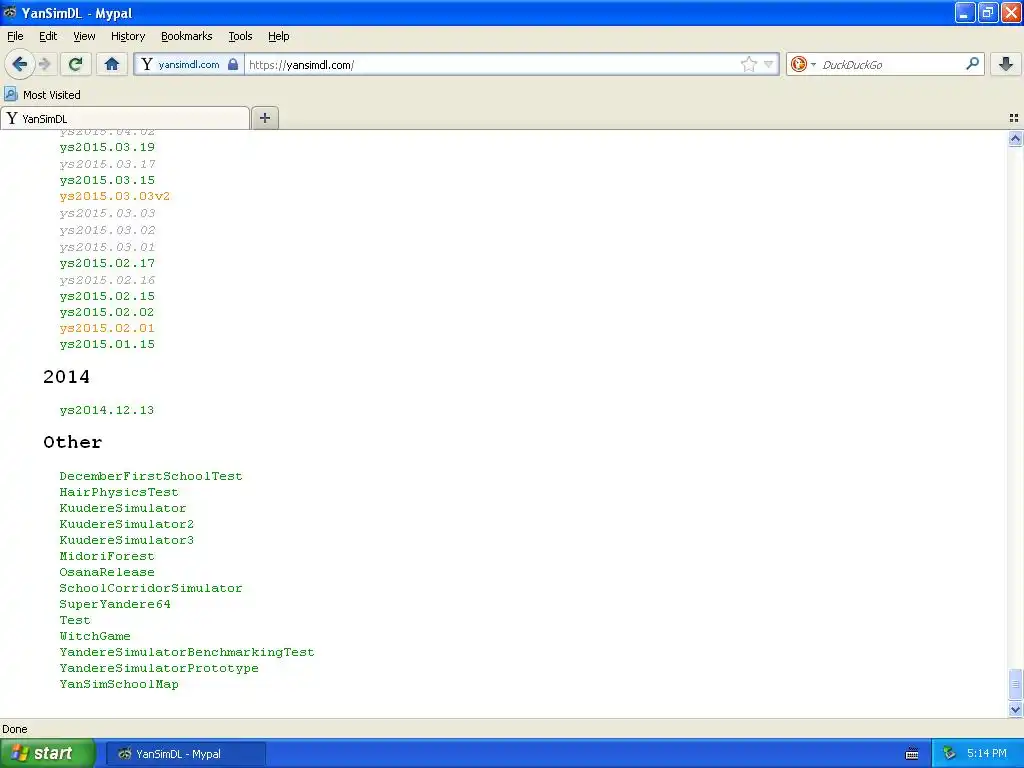Select YanSimDL - Mypal taskbar button
Viewport: 1024px width, 768px height.
185,754
